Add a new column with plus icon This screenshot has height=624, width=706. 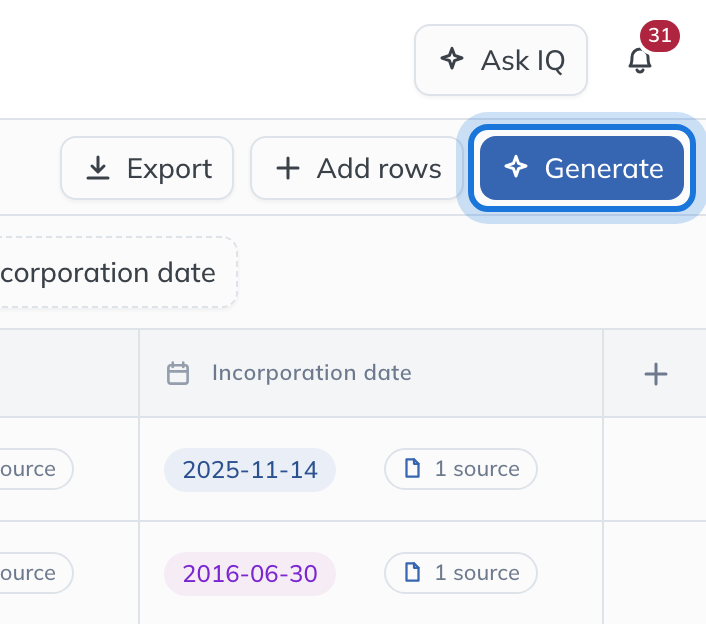click(656, 374)
